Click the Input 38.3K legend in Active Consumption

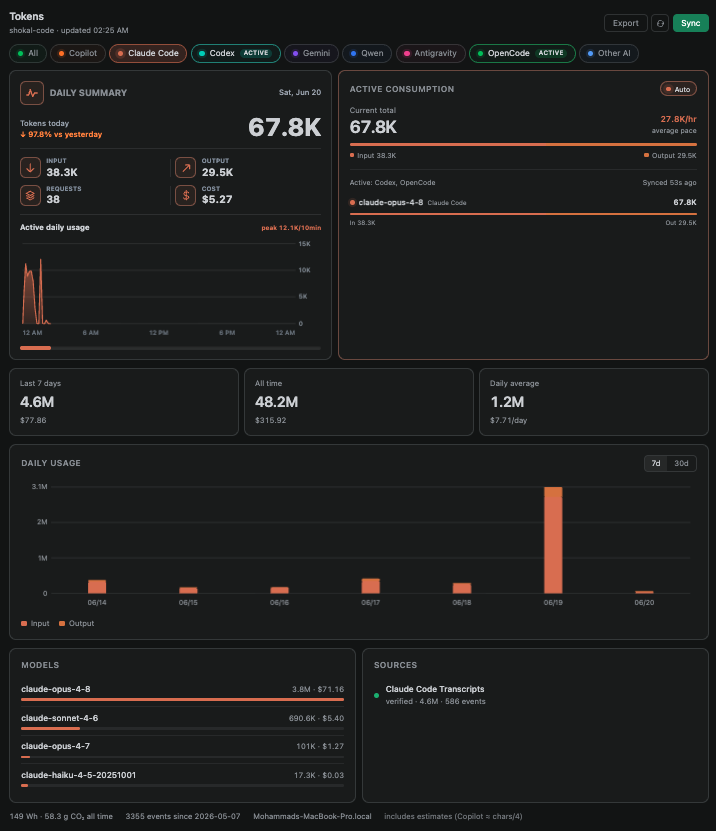coord(373,155)
